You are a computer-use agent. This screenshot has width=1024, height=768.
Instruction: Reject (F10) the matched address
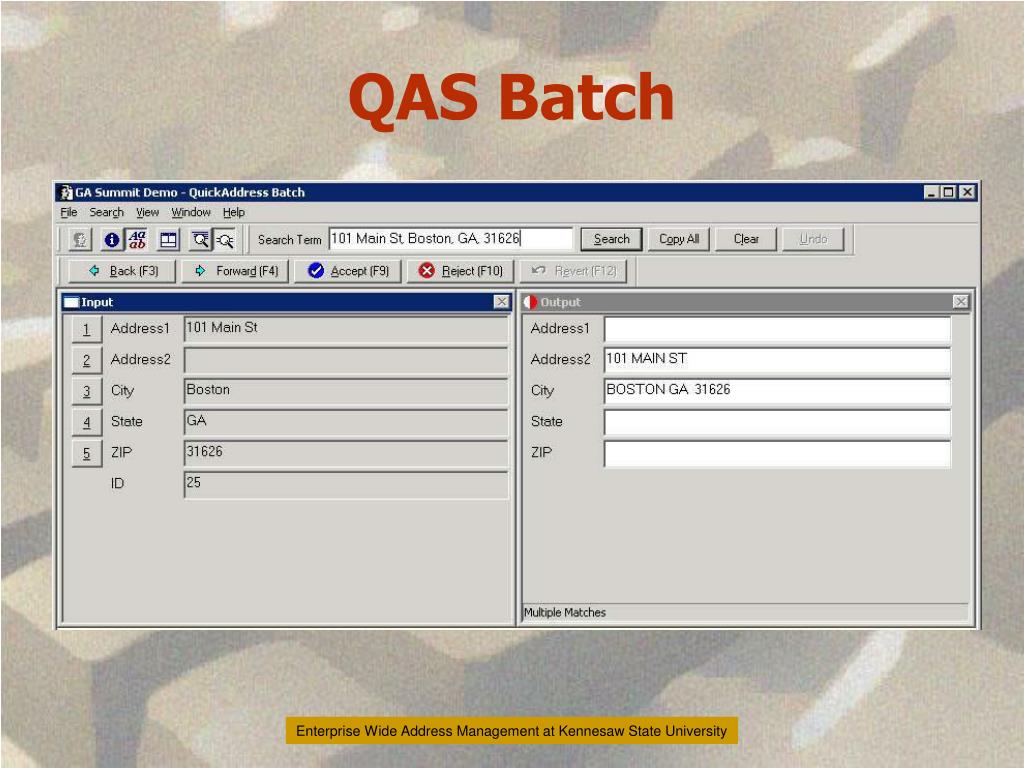pos(461,271)
